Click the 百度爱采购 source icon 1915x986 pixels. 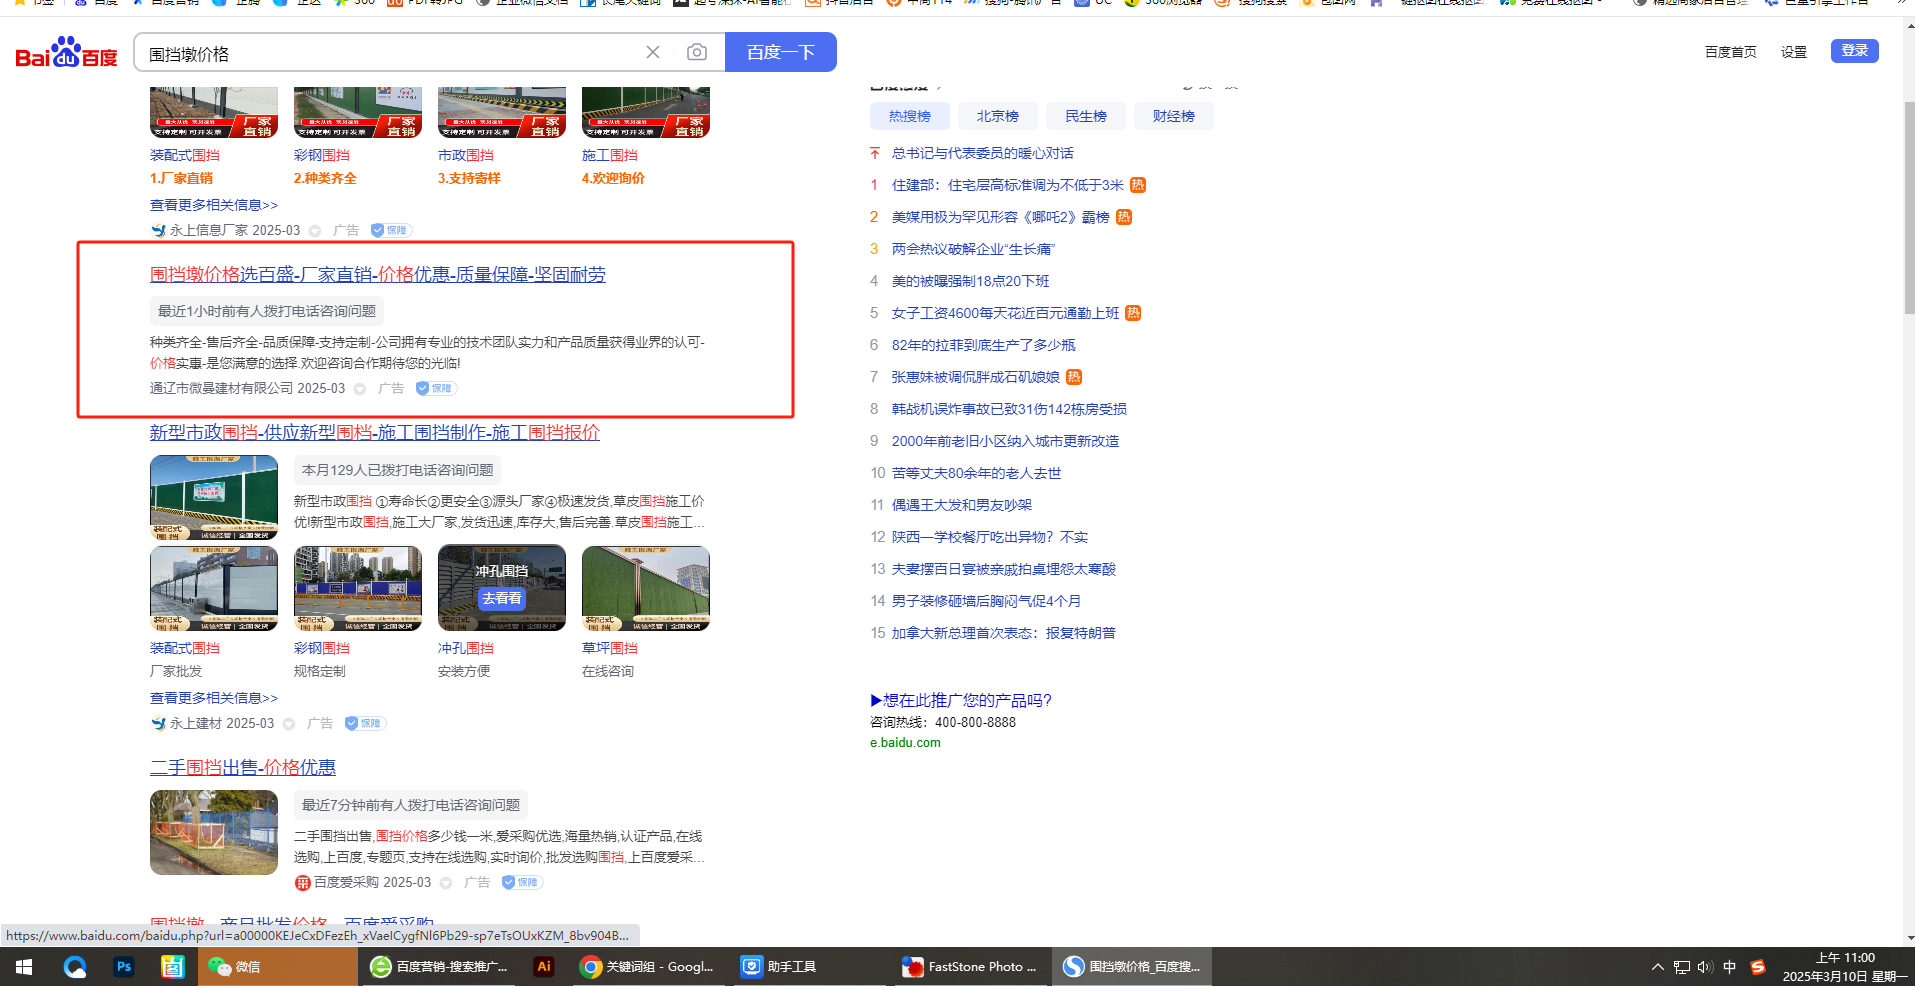pyautogui.click(x=302, y=883)
